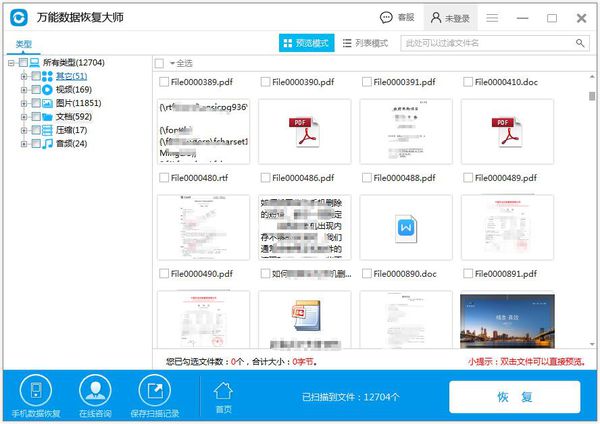The image size is (600, 424).
Task: Check the 图片(11851) tree checkbox
Action: (36, 103)
